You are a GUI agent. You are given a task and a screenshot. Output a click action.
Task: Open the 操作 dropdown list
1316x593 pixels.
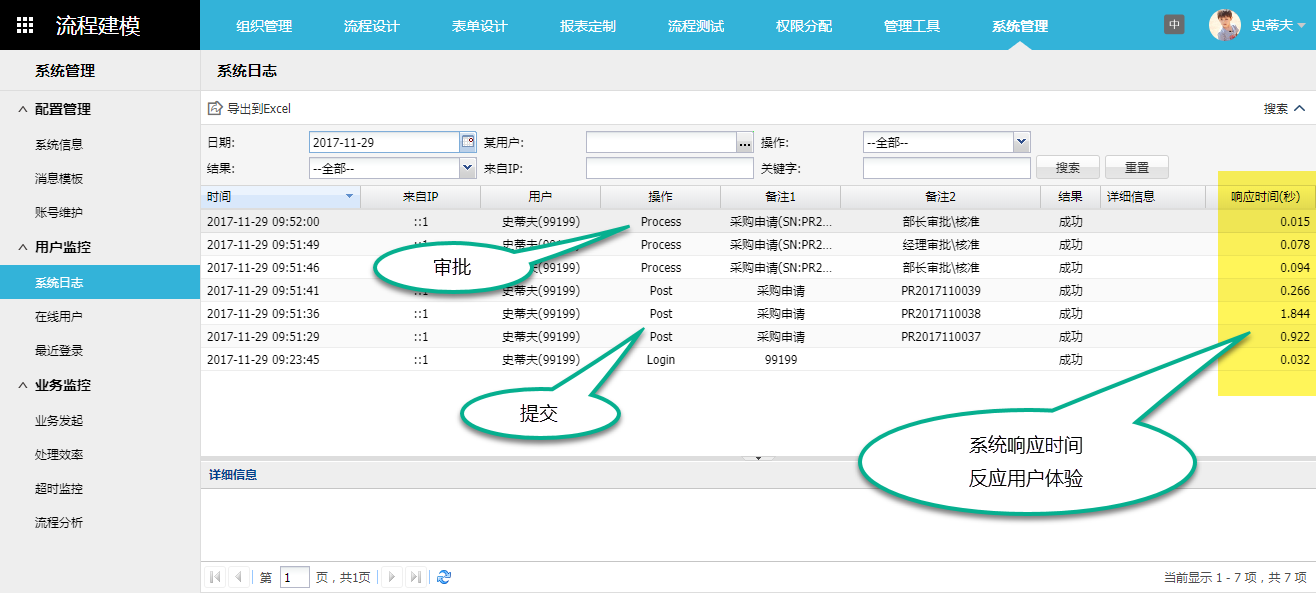click(x=1021, y=142)
